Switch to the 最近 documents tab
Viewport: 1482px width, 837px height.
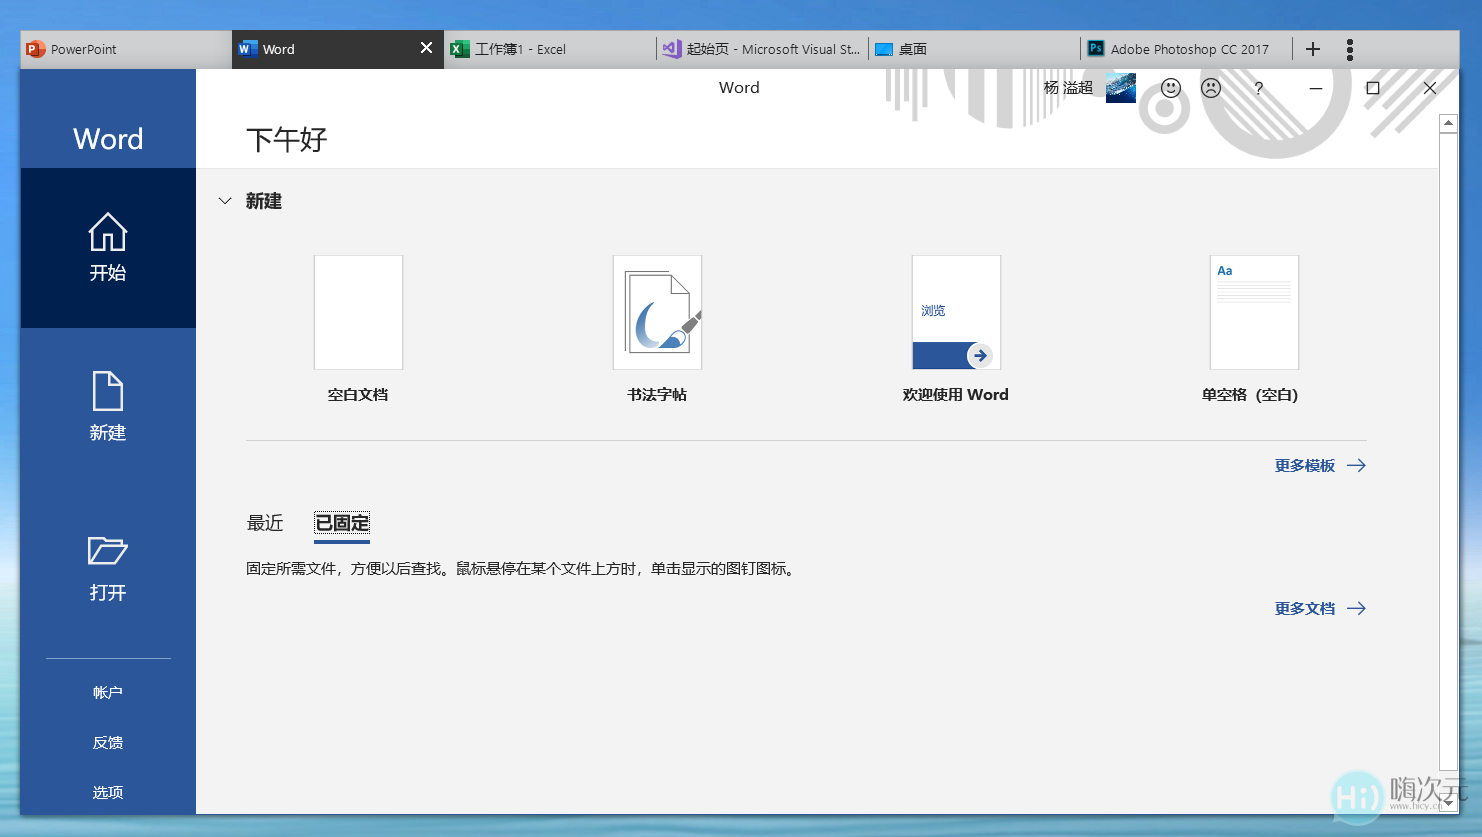263,522
